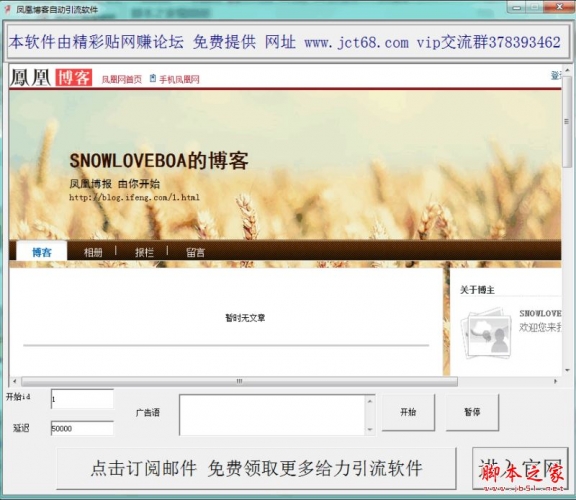The image size is (576, 500).
Task: Click the 暂时无文章 text
Action: [245, 318]
